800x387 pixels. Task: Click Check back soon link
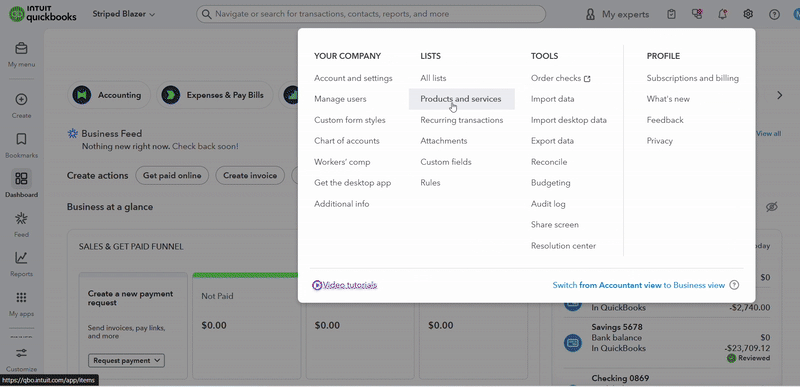pyautogui.click(x=205, y=146)
